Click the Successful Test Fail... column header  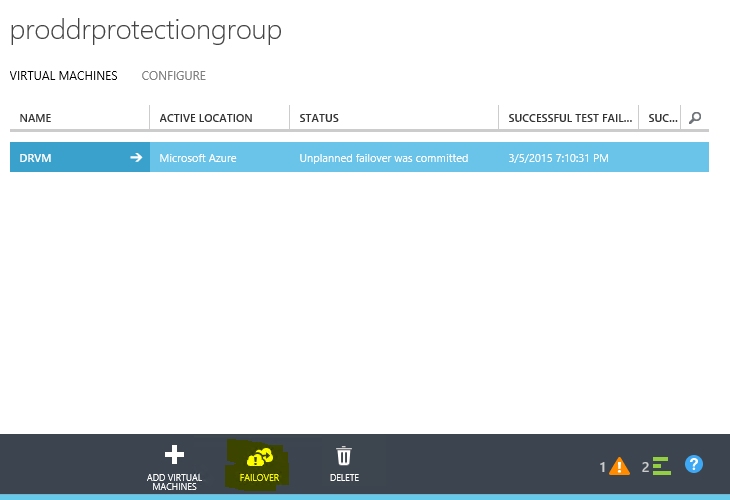(x=569, y=118)
